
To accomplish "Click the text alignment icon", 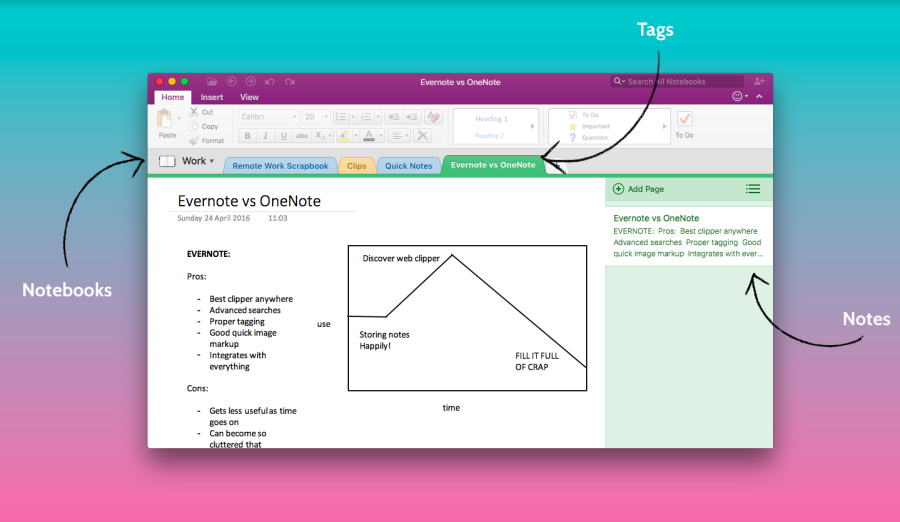I will 396,136.
